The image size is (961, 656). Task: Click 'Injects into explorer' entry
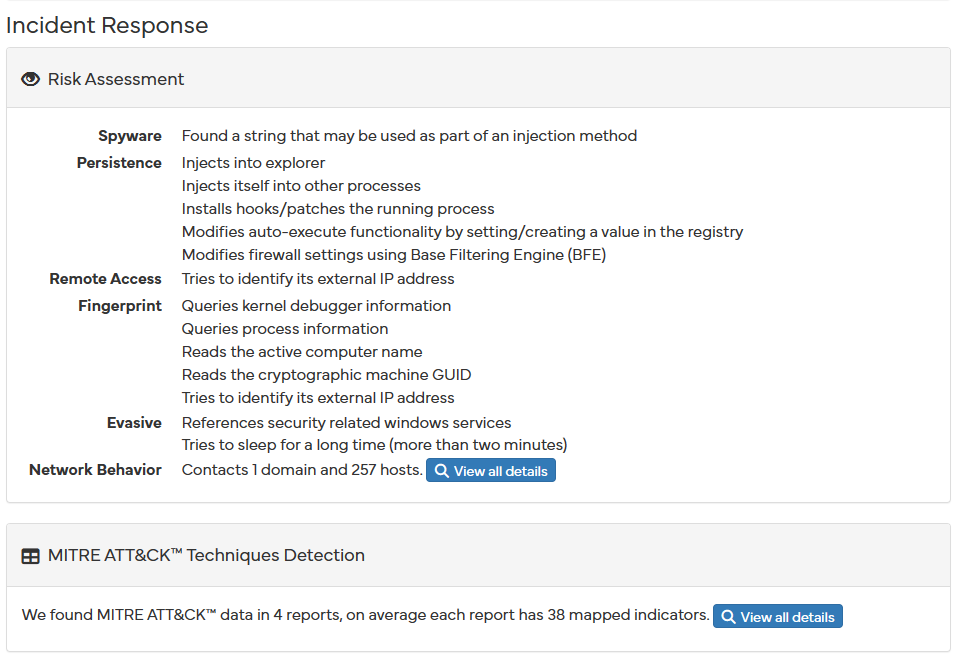click(253, 162)
